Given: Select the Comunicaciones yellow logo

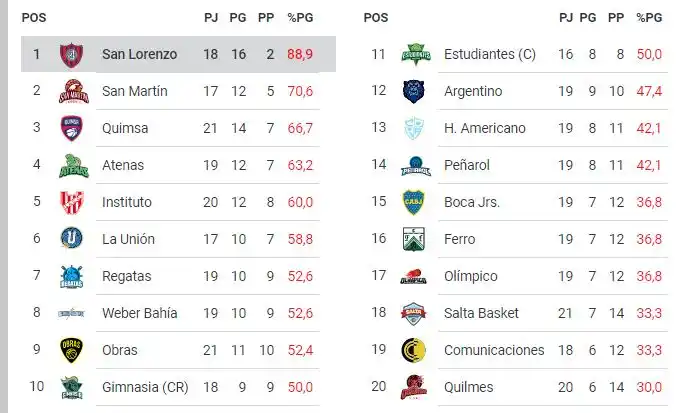Looking at the screenshot, I should point(414,350).
